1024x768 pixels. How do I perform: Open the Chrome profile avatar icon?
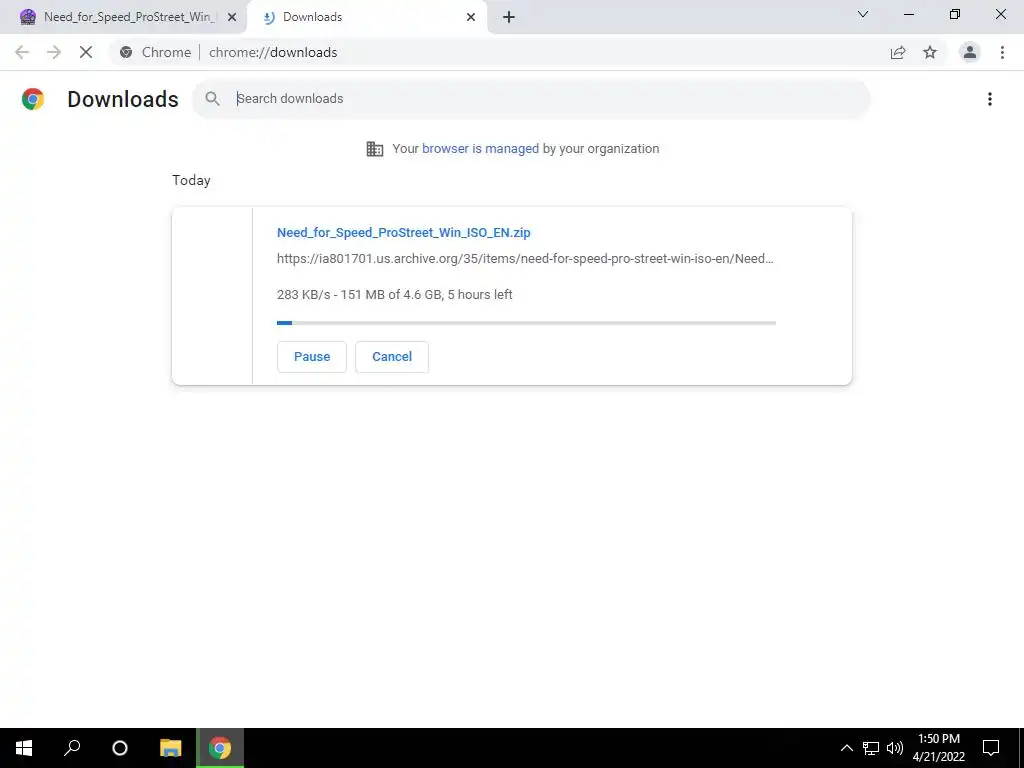point(970,52)
